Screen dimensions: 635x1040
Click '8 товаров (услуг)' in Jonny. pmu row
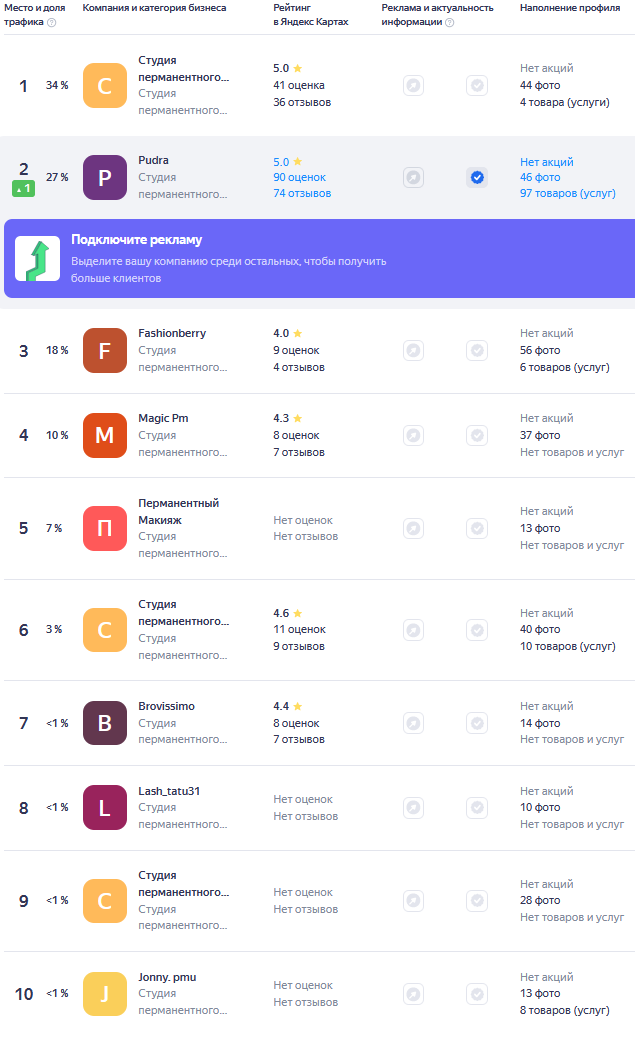[565, 1010]
